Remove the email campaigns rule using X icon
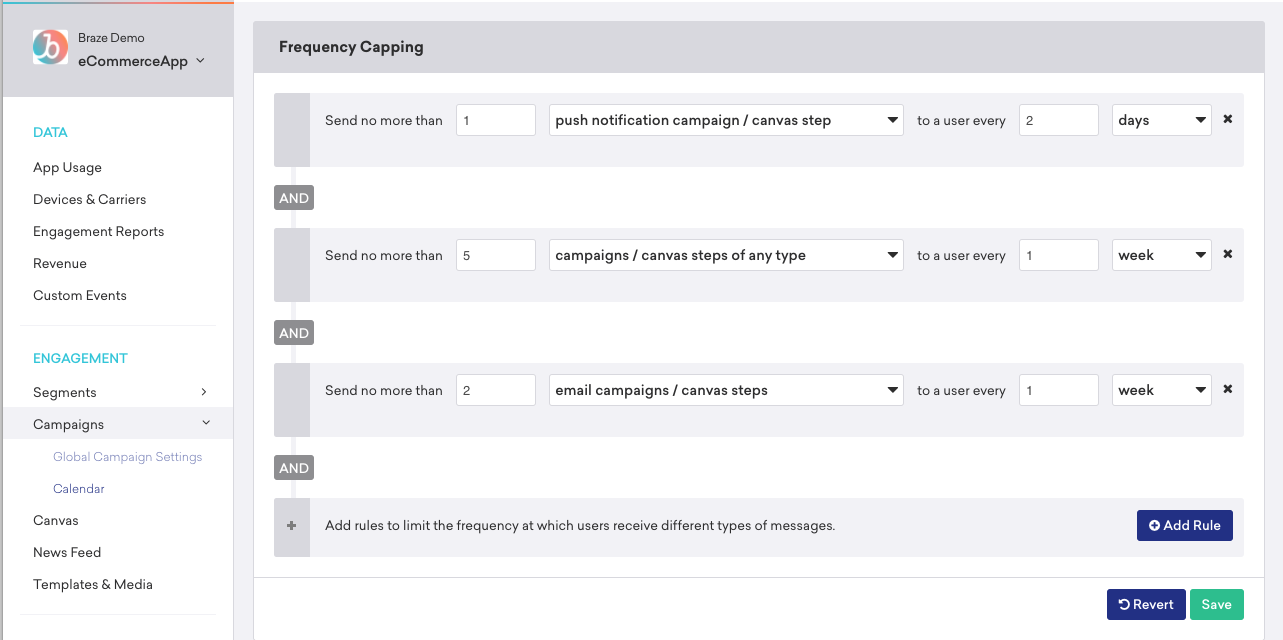 1228,389
